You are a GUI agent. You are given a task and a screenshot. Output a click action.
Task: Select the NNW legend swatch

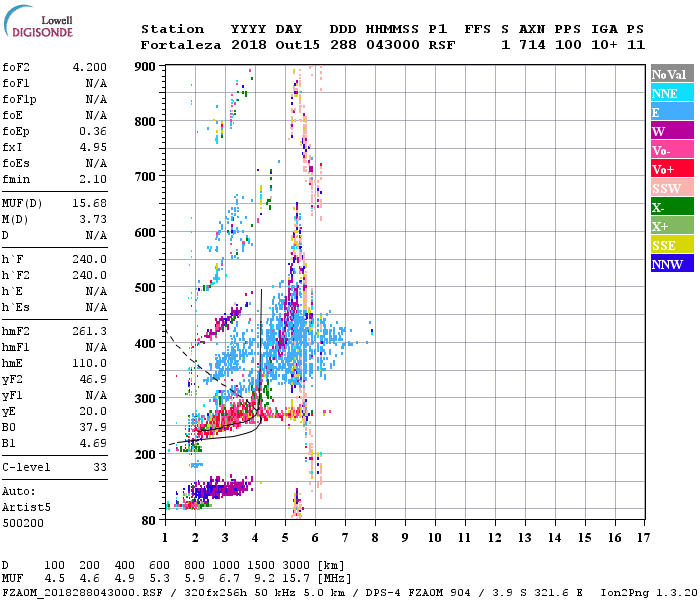point(672,264)
